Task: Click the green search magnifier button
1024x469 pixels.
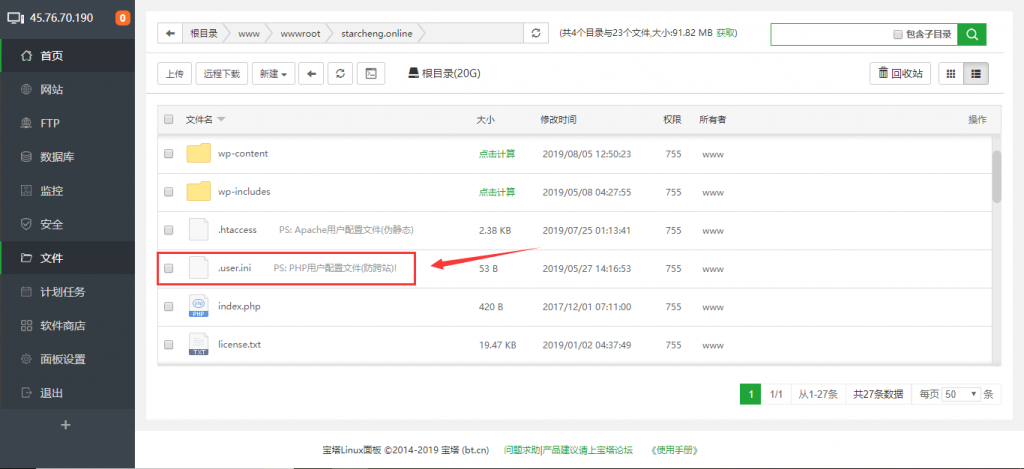Action: (x=972, y=34)
